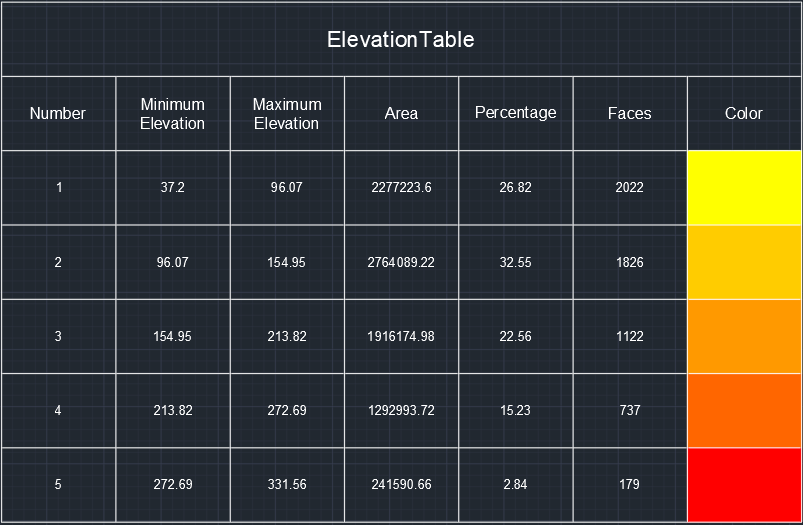
Task: Click the faces count 179
Action: point(629,485)
